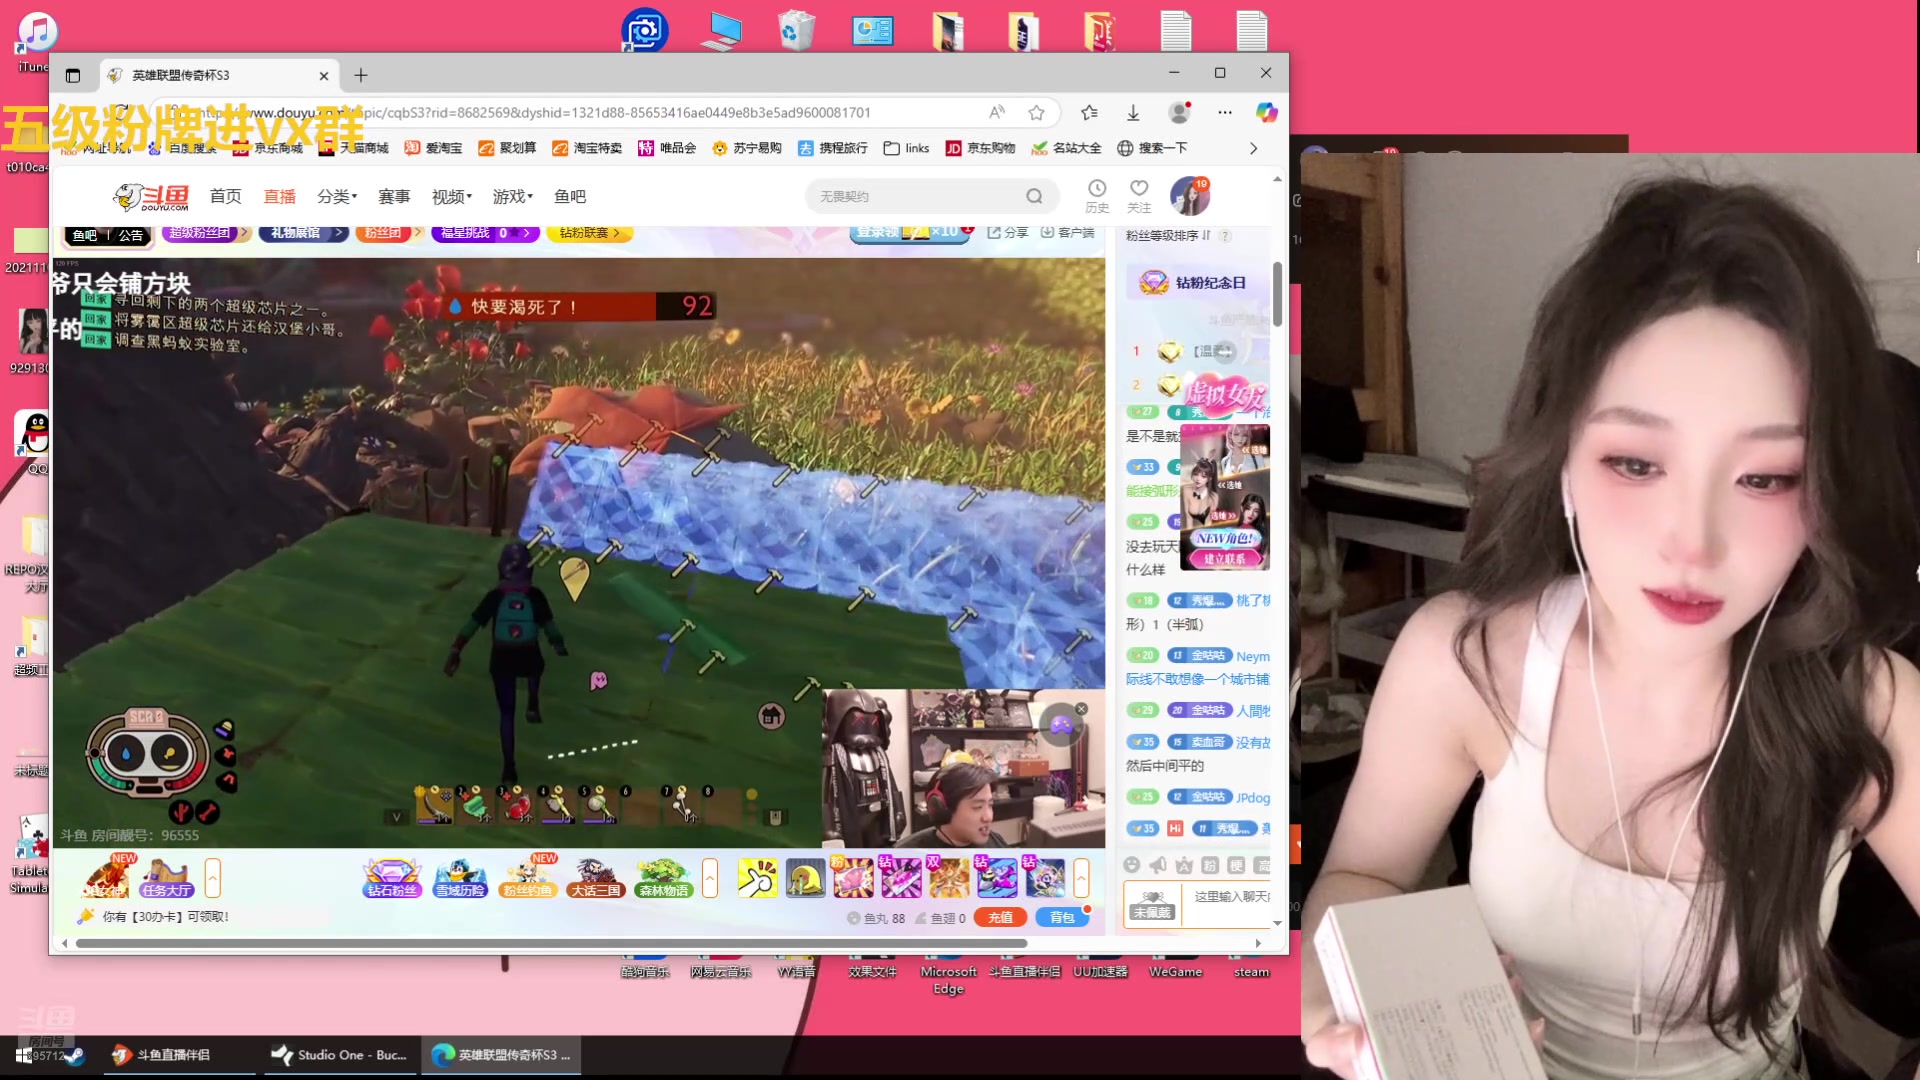Open Edge tab actions menu icon
The image size is (1920, 1080).
click(x=73, y=76)
